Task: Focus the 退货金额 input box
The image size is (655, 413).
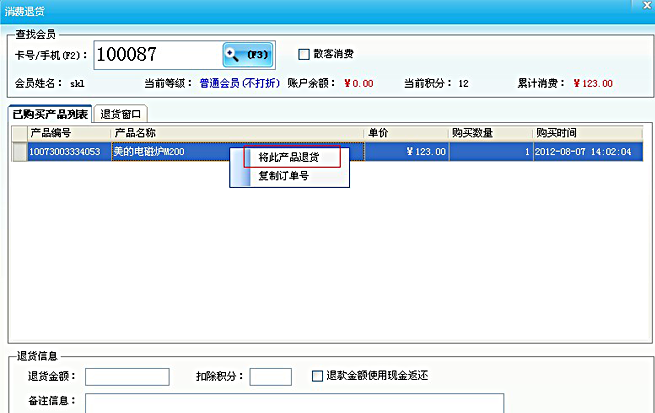Action: coord(127,377)
